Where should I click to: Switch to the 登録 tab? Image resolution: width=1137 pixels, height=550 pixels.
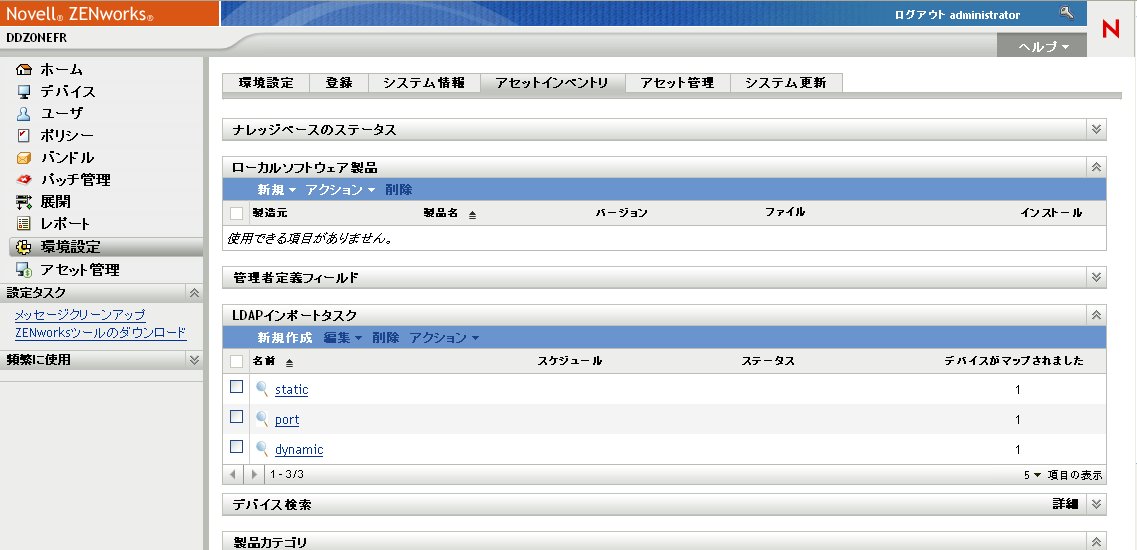(x=339, y=83)
